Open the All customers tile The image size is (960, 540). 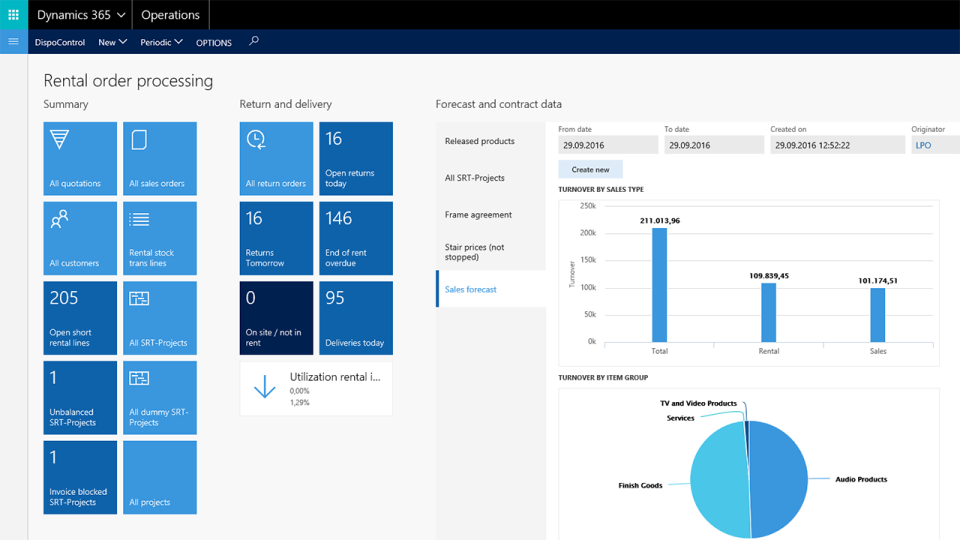click(80, 238)
